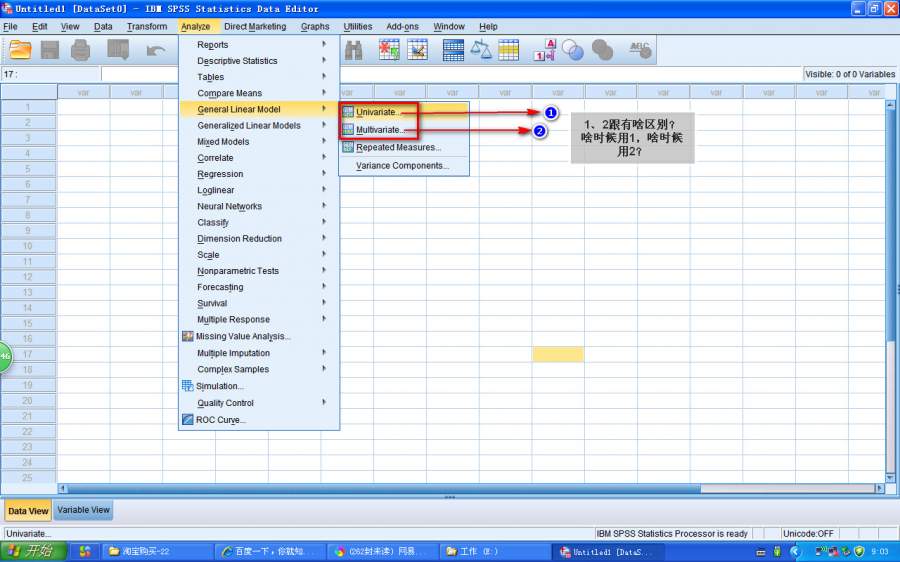This screenshot has height=562, width=900.
Task: Open the Neural Networks menu entry
Action: pos(259,206)
